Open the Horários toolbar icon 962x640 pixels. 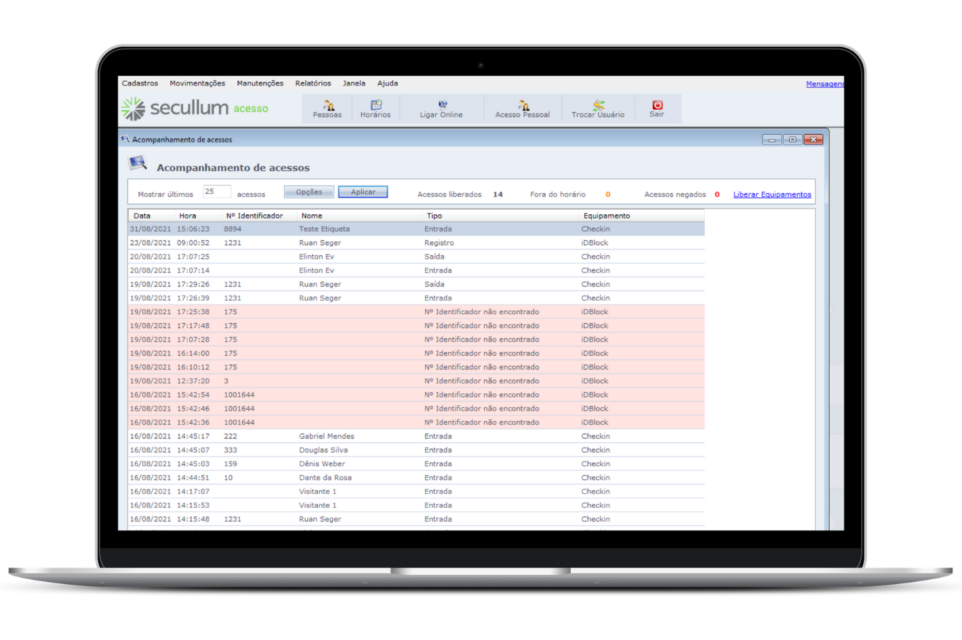(x=375, y=109)
